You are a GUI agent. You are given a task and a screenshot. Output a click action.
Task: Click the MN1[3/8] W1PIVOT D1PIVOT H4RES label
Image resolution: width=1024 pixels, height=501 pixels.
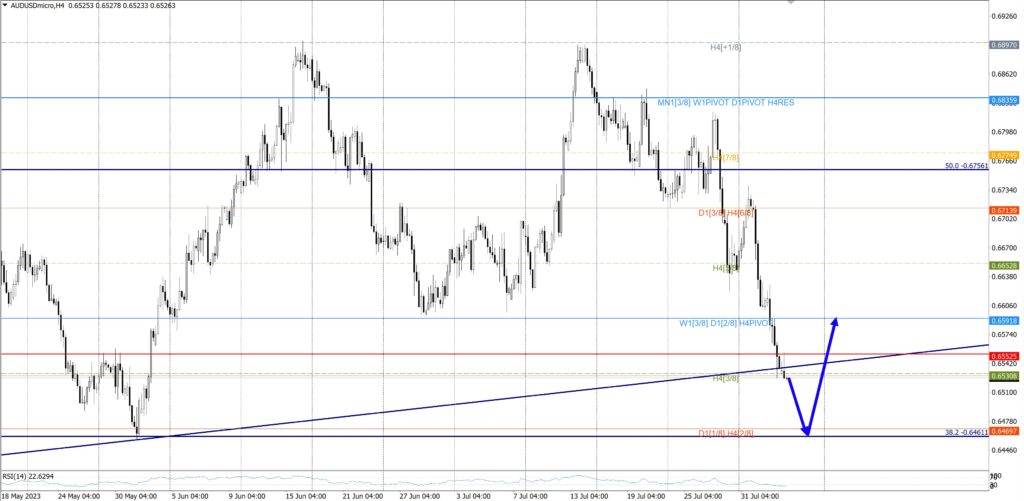(725, 102)
